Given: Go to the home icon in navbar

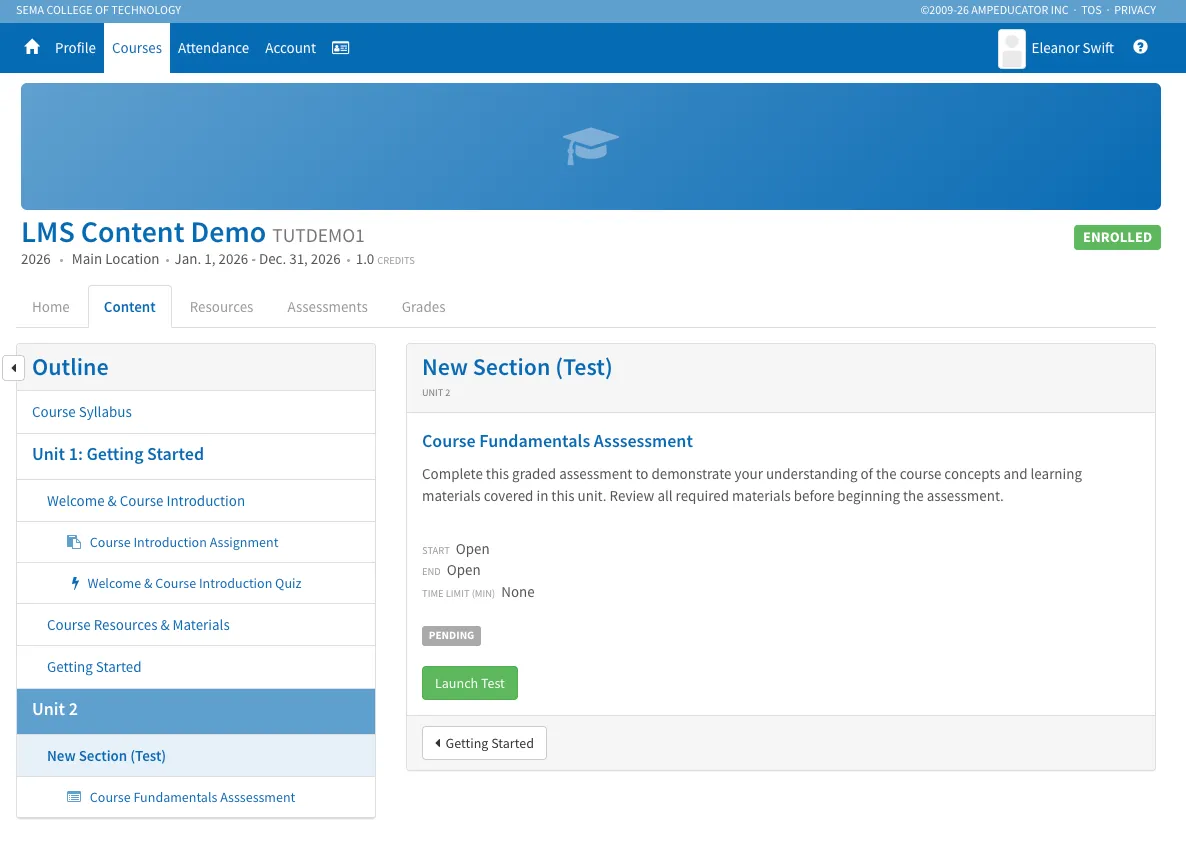Looking at the screenshot, I should (x=32, y=48).
